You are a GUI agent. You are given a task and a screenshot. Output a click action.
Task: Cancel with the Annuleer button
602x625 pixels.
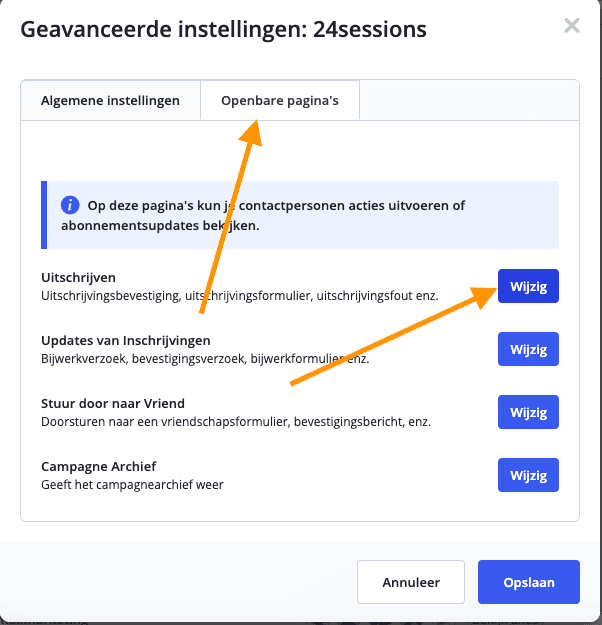(411, 582)
